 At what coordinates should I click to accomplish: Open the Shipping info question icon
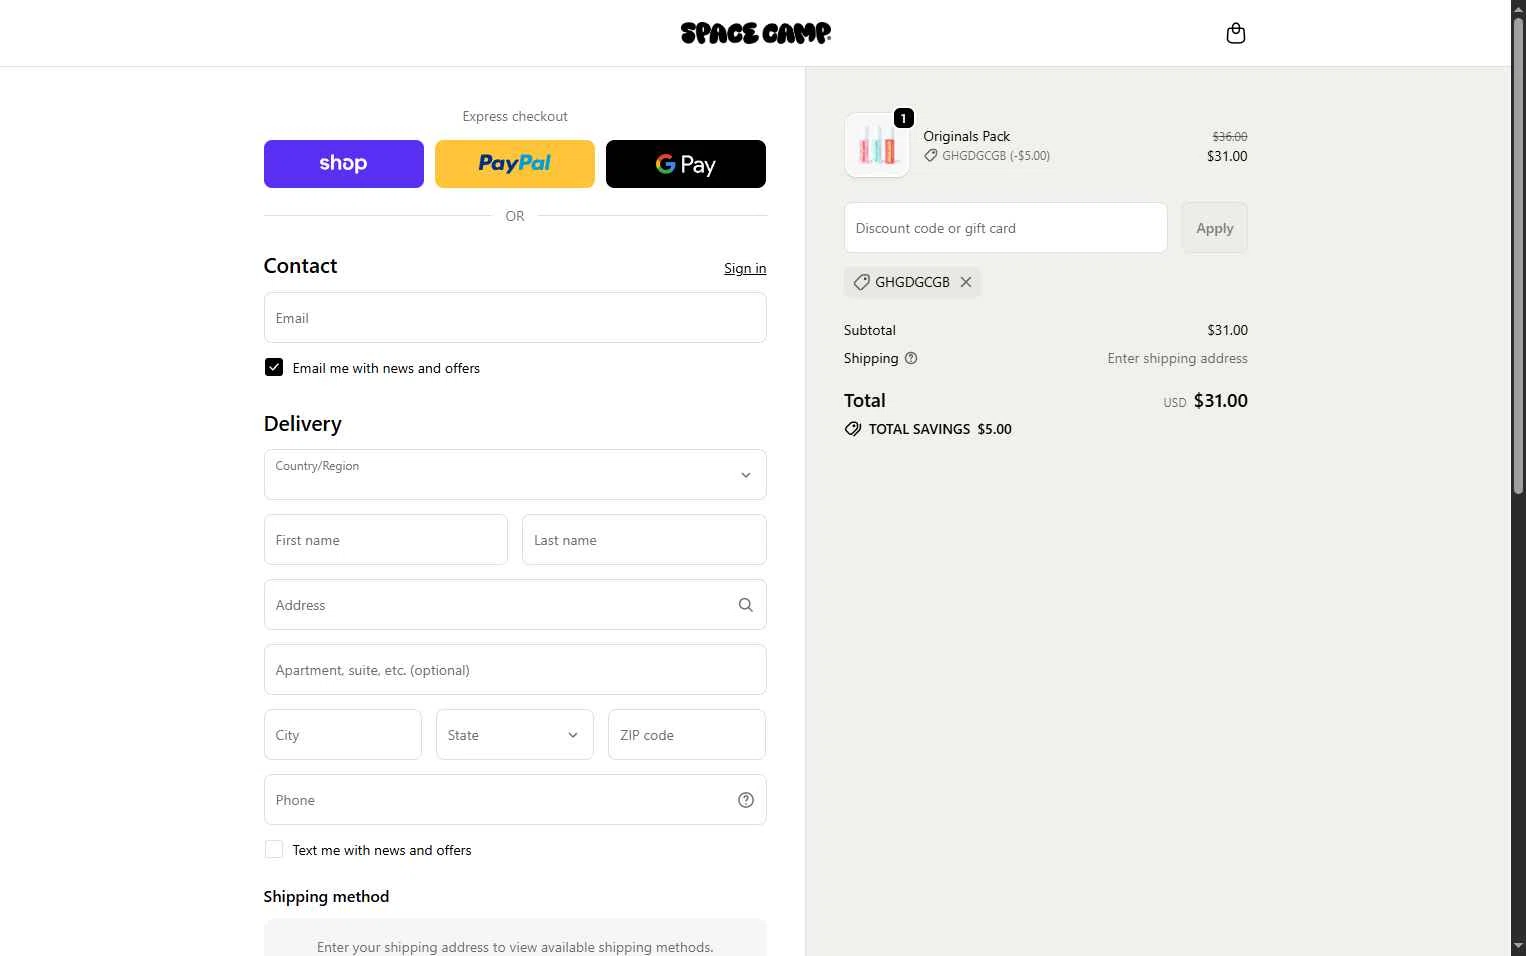point(911,358)
